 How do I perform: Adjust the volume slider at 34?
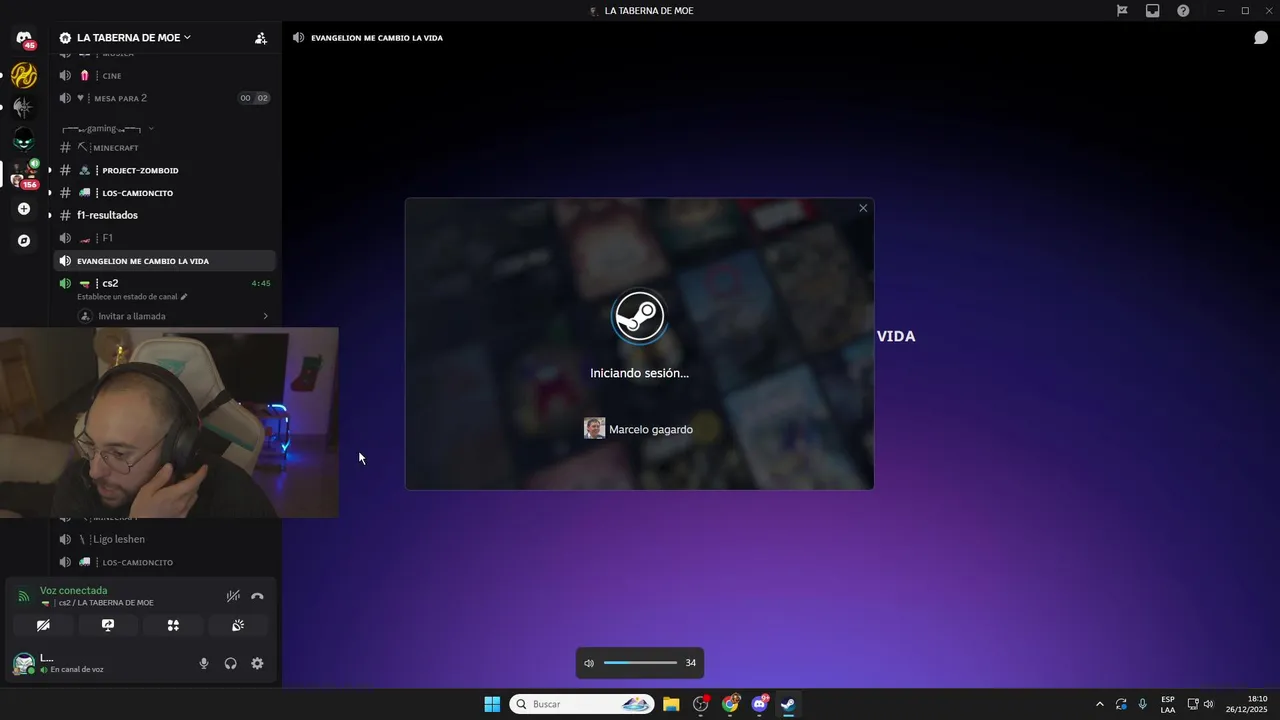pos(640,663)
